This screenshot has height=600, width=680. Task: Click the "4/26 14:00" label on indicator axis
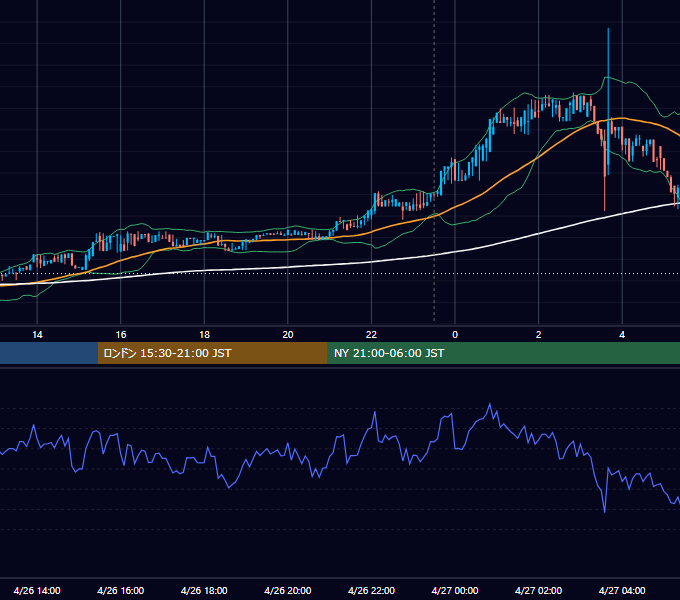click(x=37, y=590)
